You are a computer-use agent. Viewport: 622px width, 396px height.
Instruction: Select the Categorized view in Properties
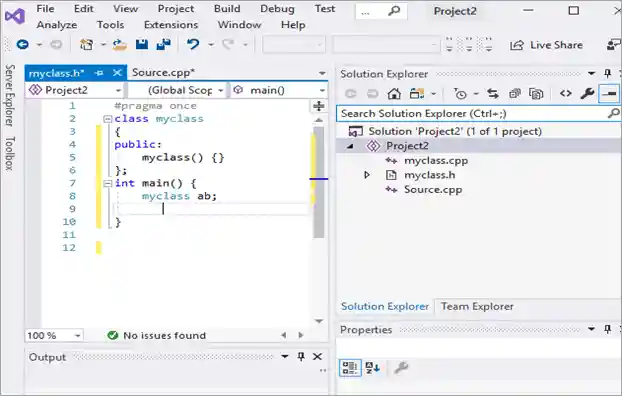coord(350,368)
